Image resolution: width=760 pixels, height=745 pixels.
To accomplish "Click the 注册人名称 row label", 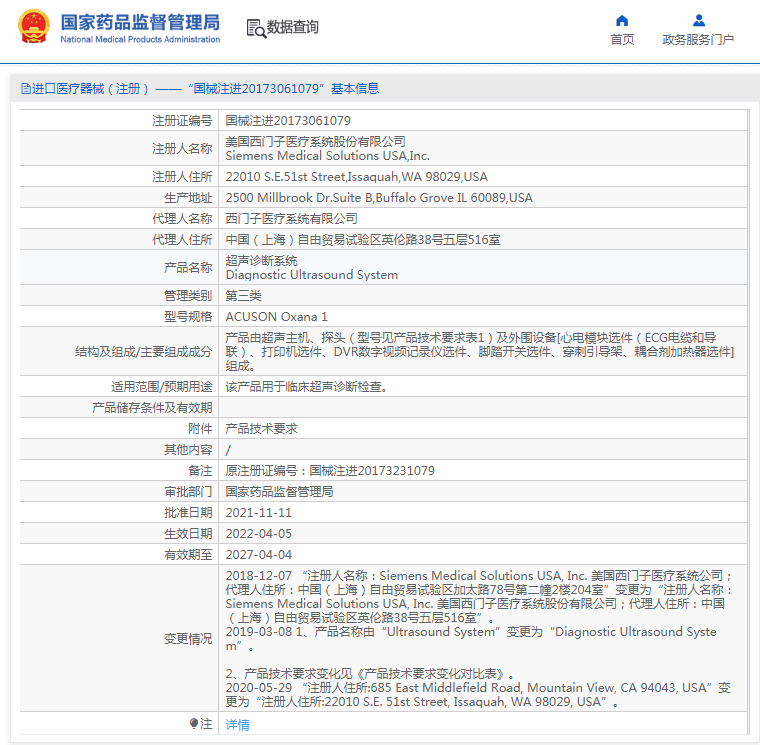I will (x=182, y=149).
